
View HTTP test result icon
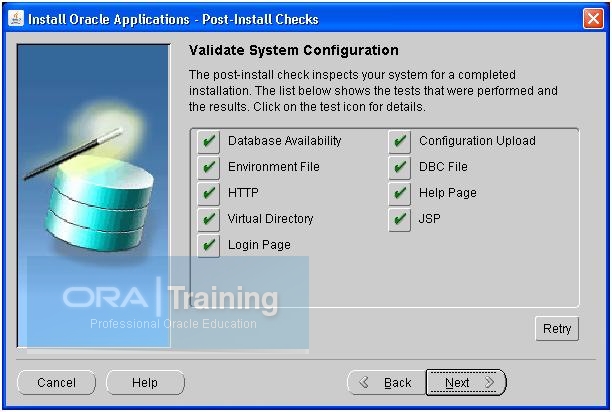pos(208,194)
